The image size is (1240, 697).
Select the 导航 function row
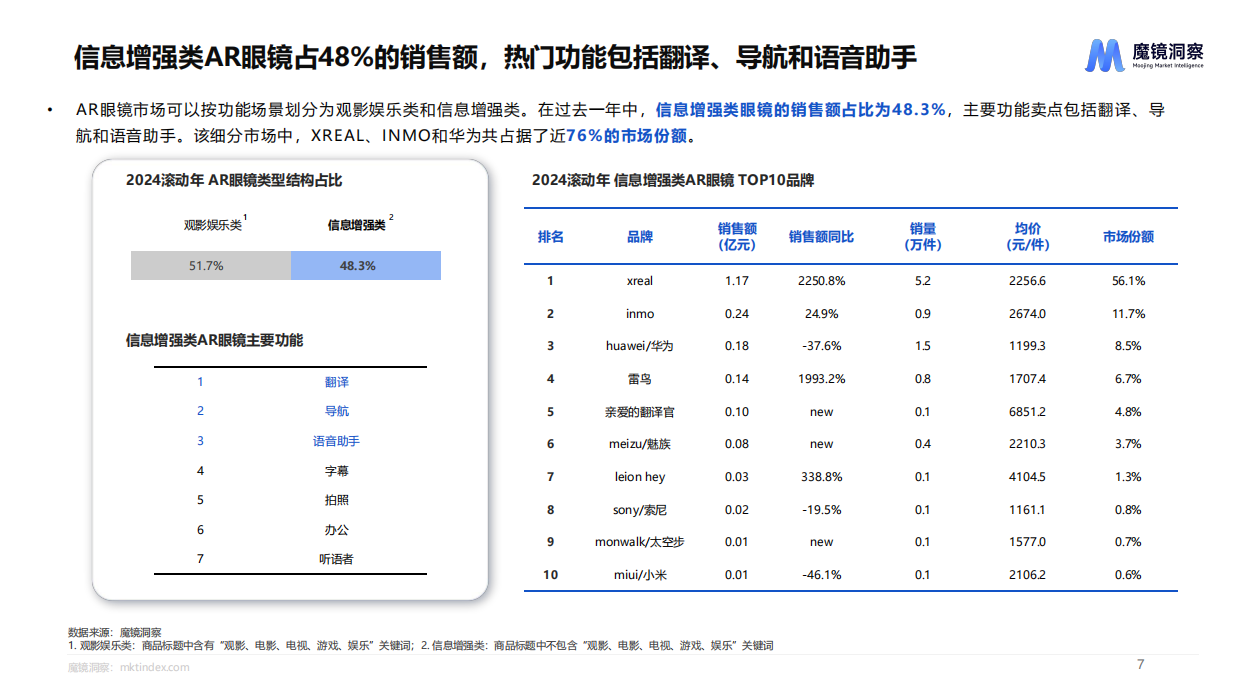290,411
